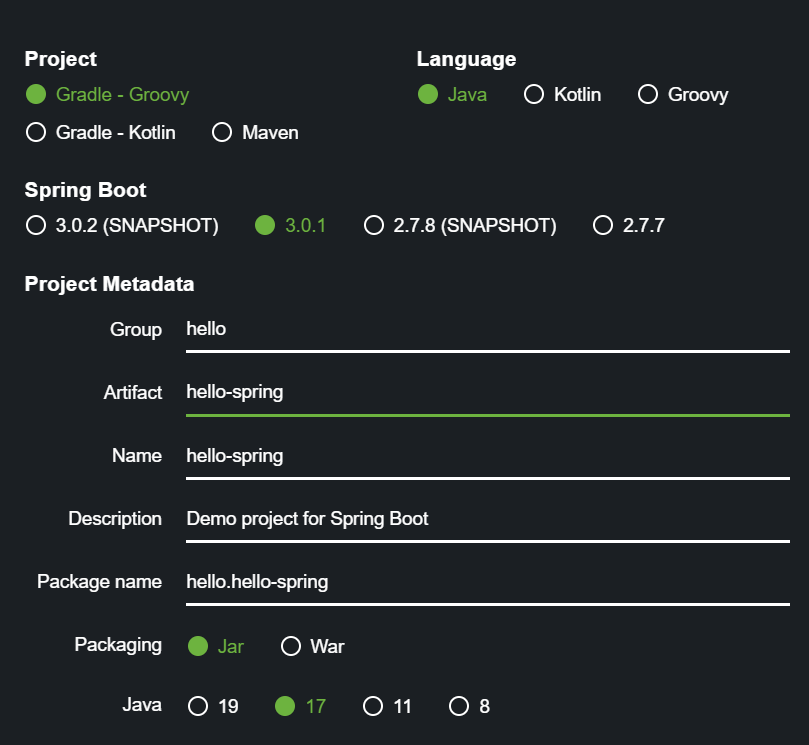Focus the Artifact text field

pyautogui.click(x=487, y=392)
